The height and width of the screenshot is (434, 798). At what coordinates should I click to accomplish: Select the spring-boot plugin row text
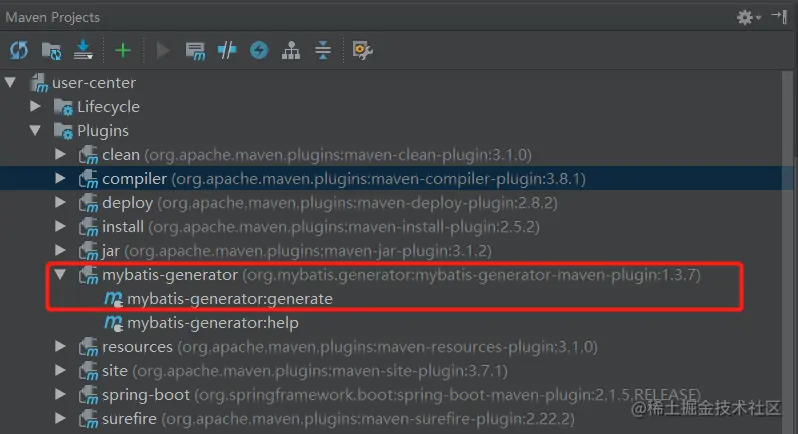[x=402, y=395]
